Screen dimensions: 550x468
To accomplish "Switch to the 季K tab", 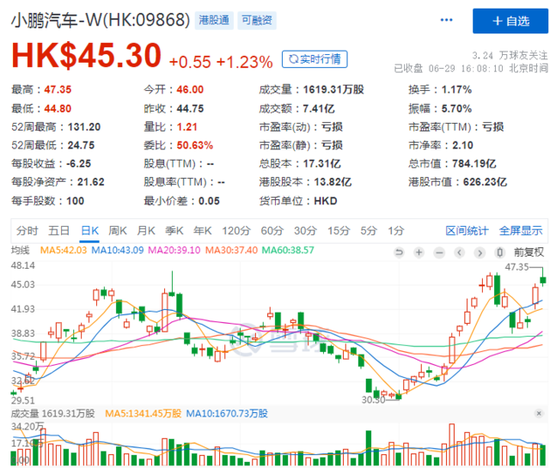I will coord(174,230).
